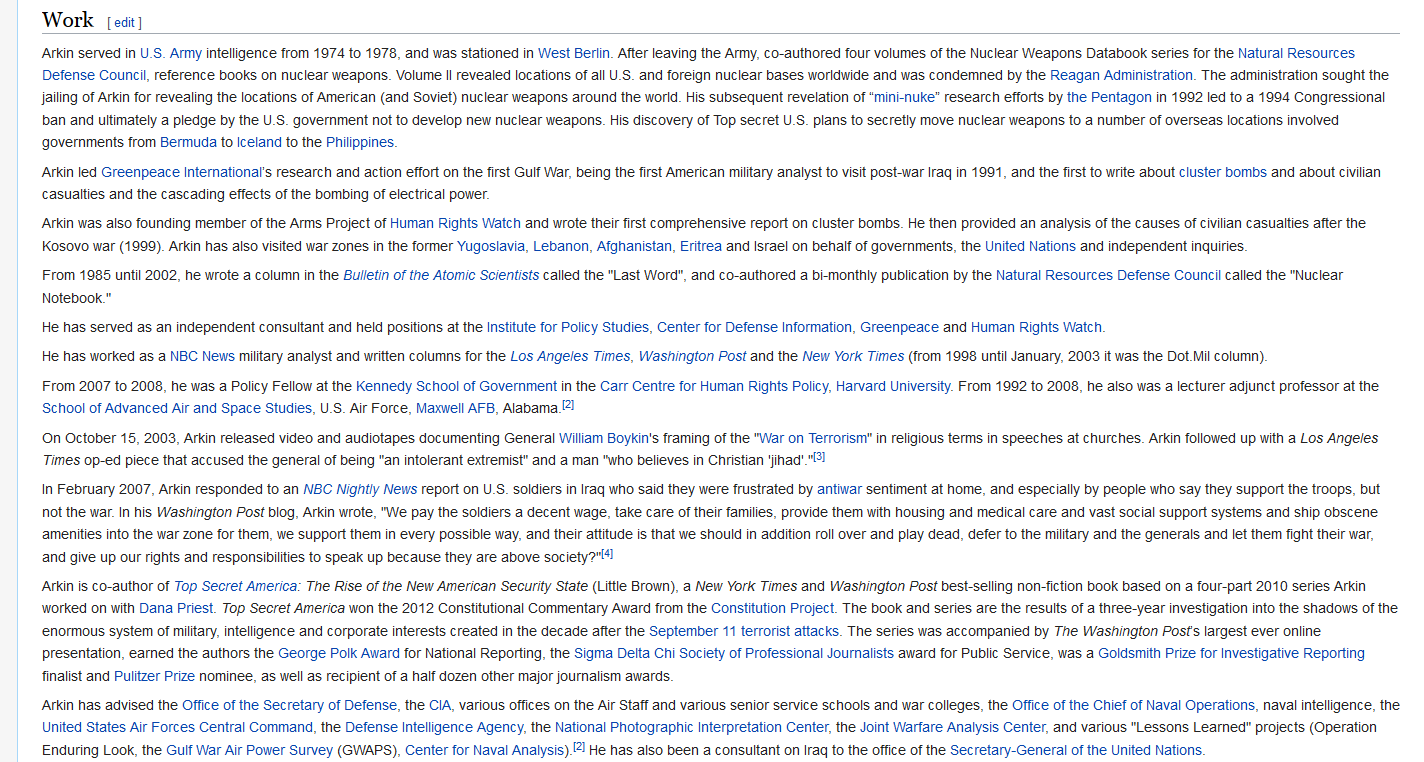Open Bulletin of the Atomic Scientists link
Screen dimensions: 1424x762
[441, 275]
